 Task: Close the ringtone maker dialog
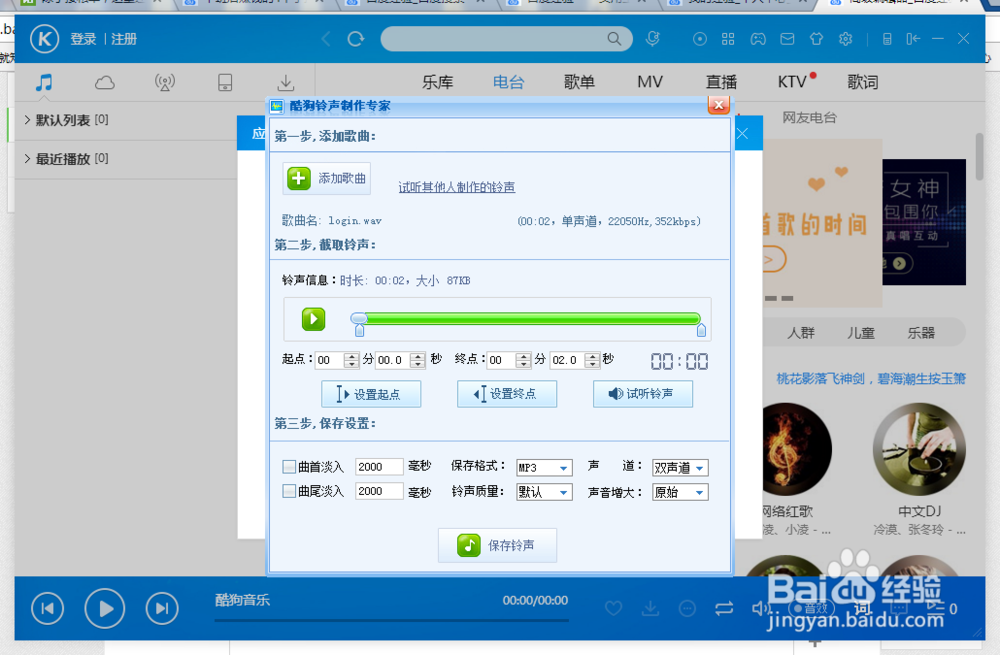(x=719, y=105)
